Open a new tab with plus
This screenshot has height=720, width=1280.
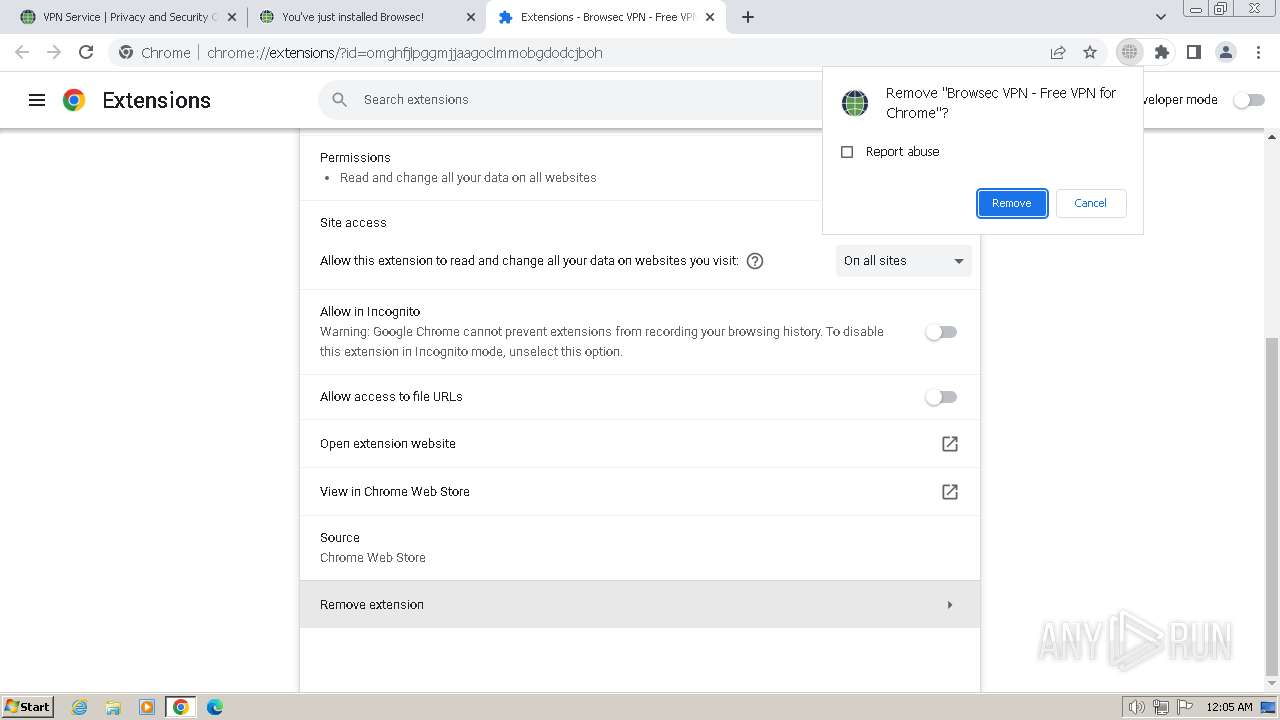point(748,17)
